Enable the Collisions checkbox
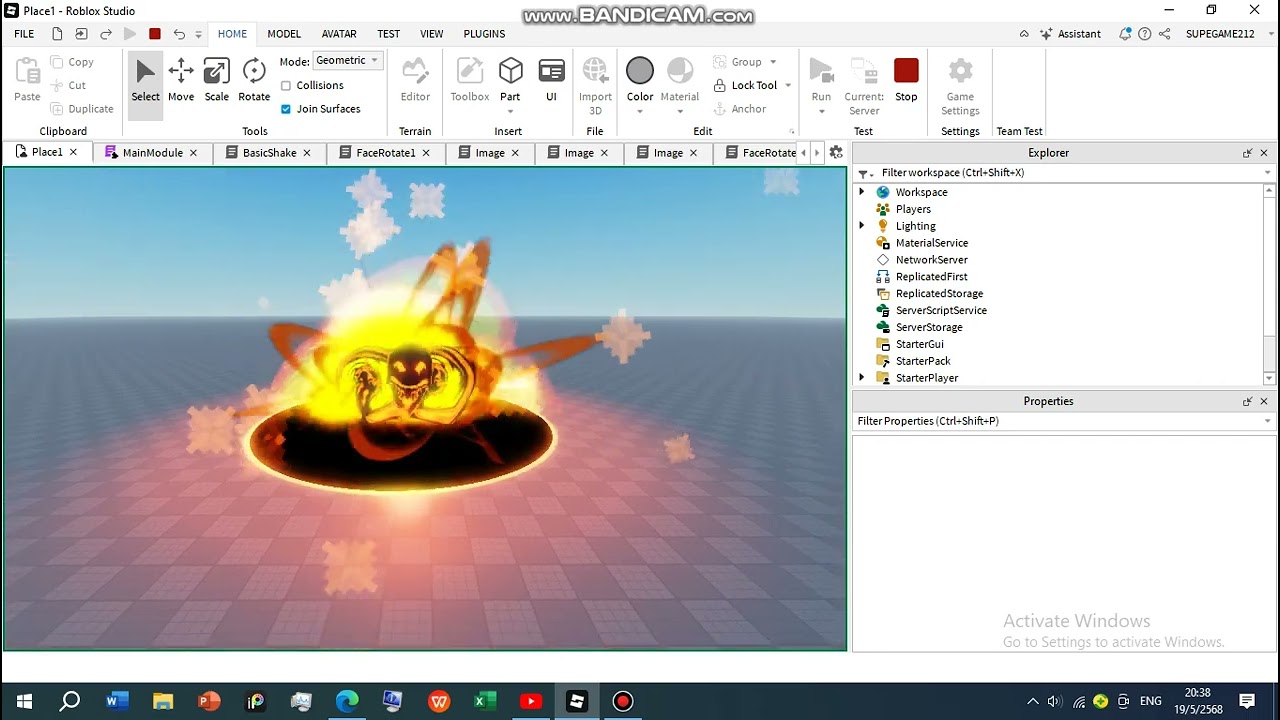This screenshot has height=720, width=1280. pyautogui.click(x=286, y=86)
